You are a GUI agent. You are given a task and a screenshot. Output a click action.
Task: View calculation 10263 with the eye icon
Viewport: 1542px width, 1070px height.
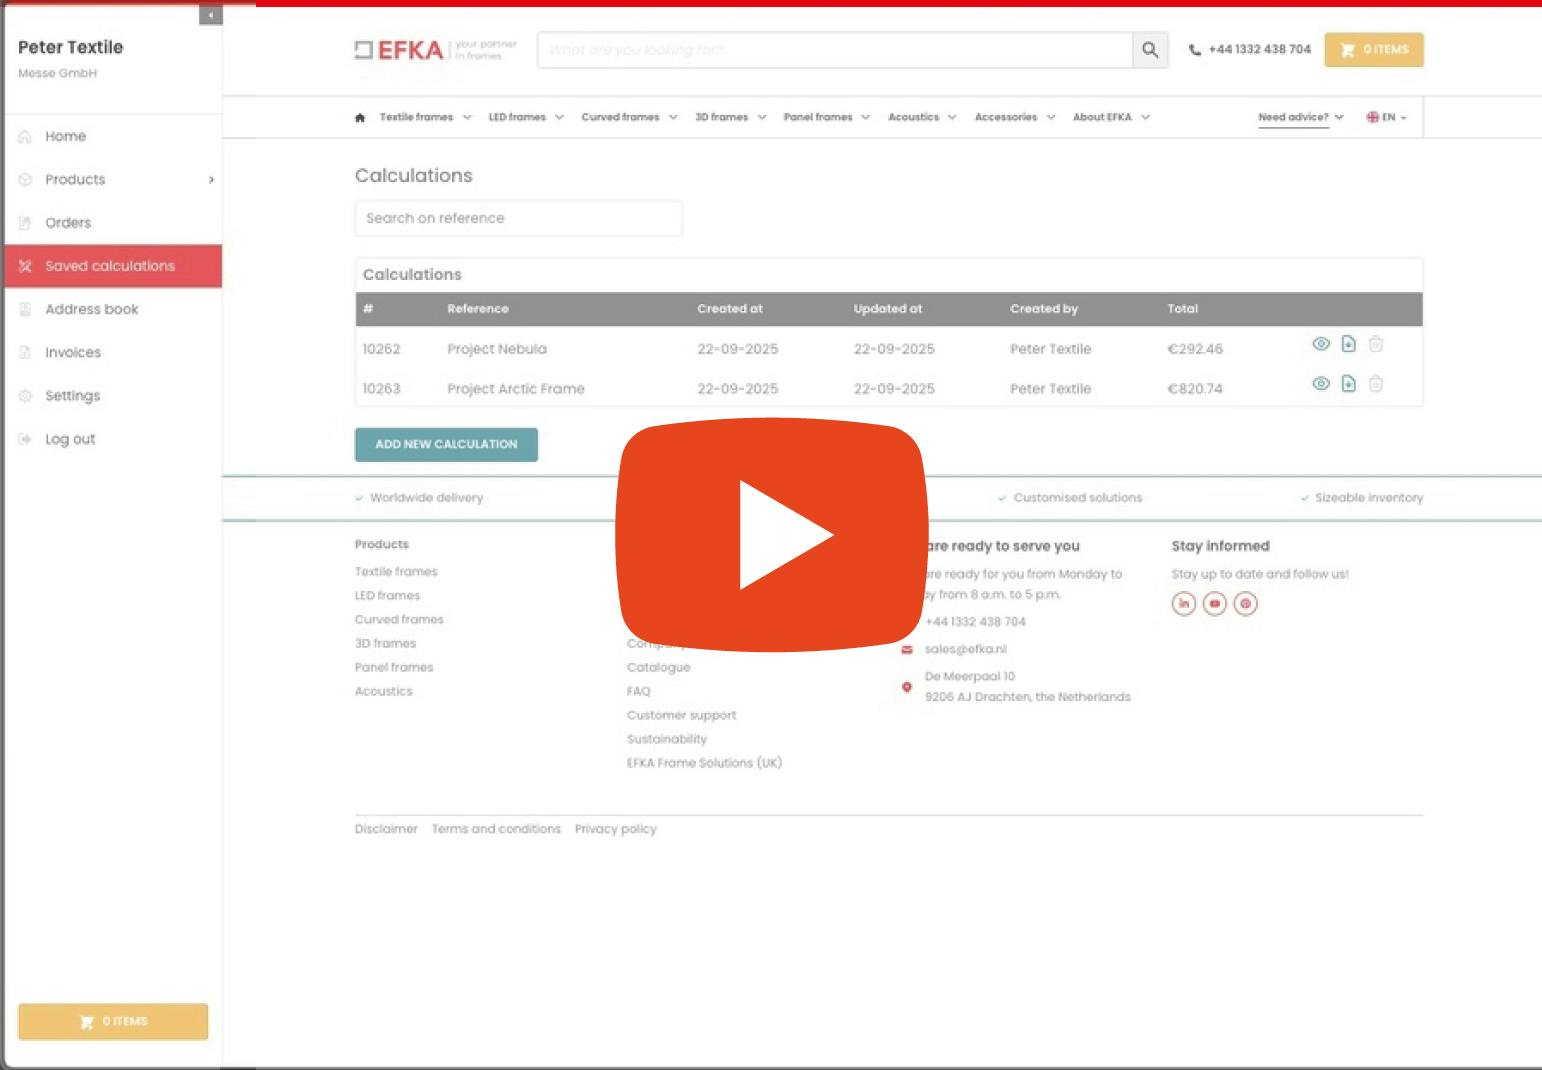click(1321, 384)
